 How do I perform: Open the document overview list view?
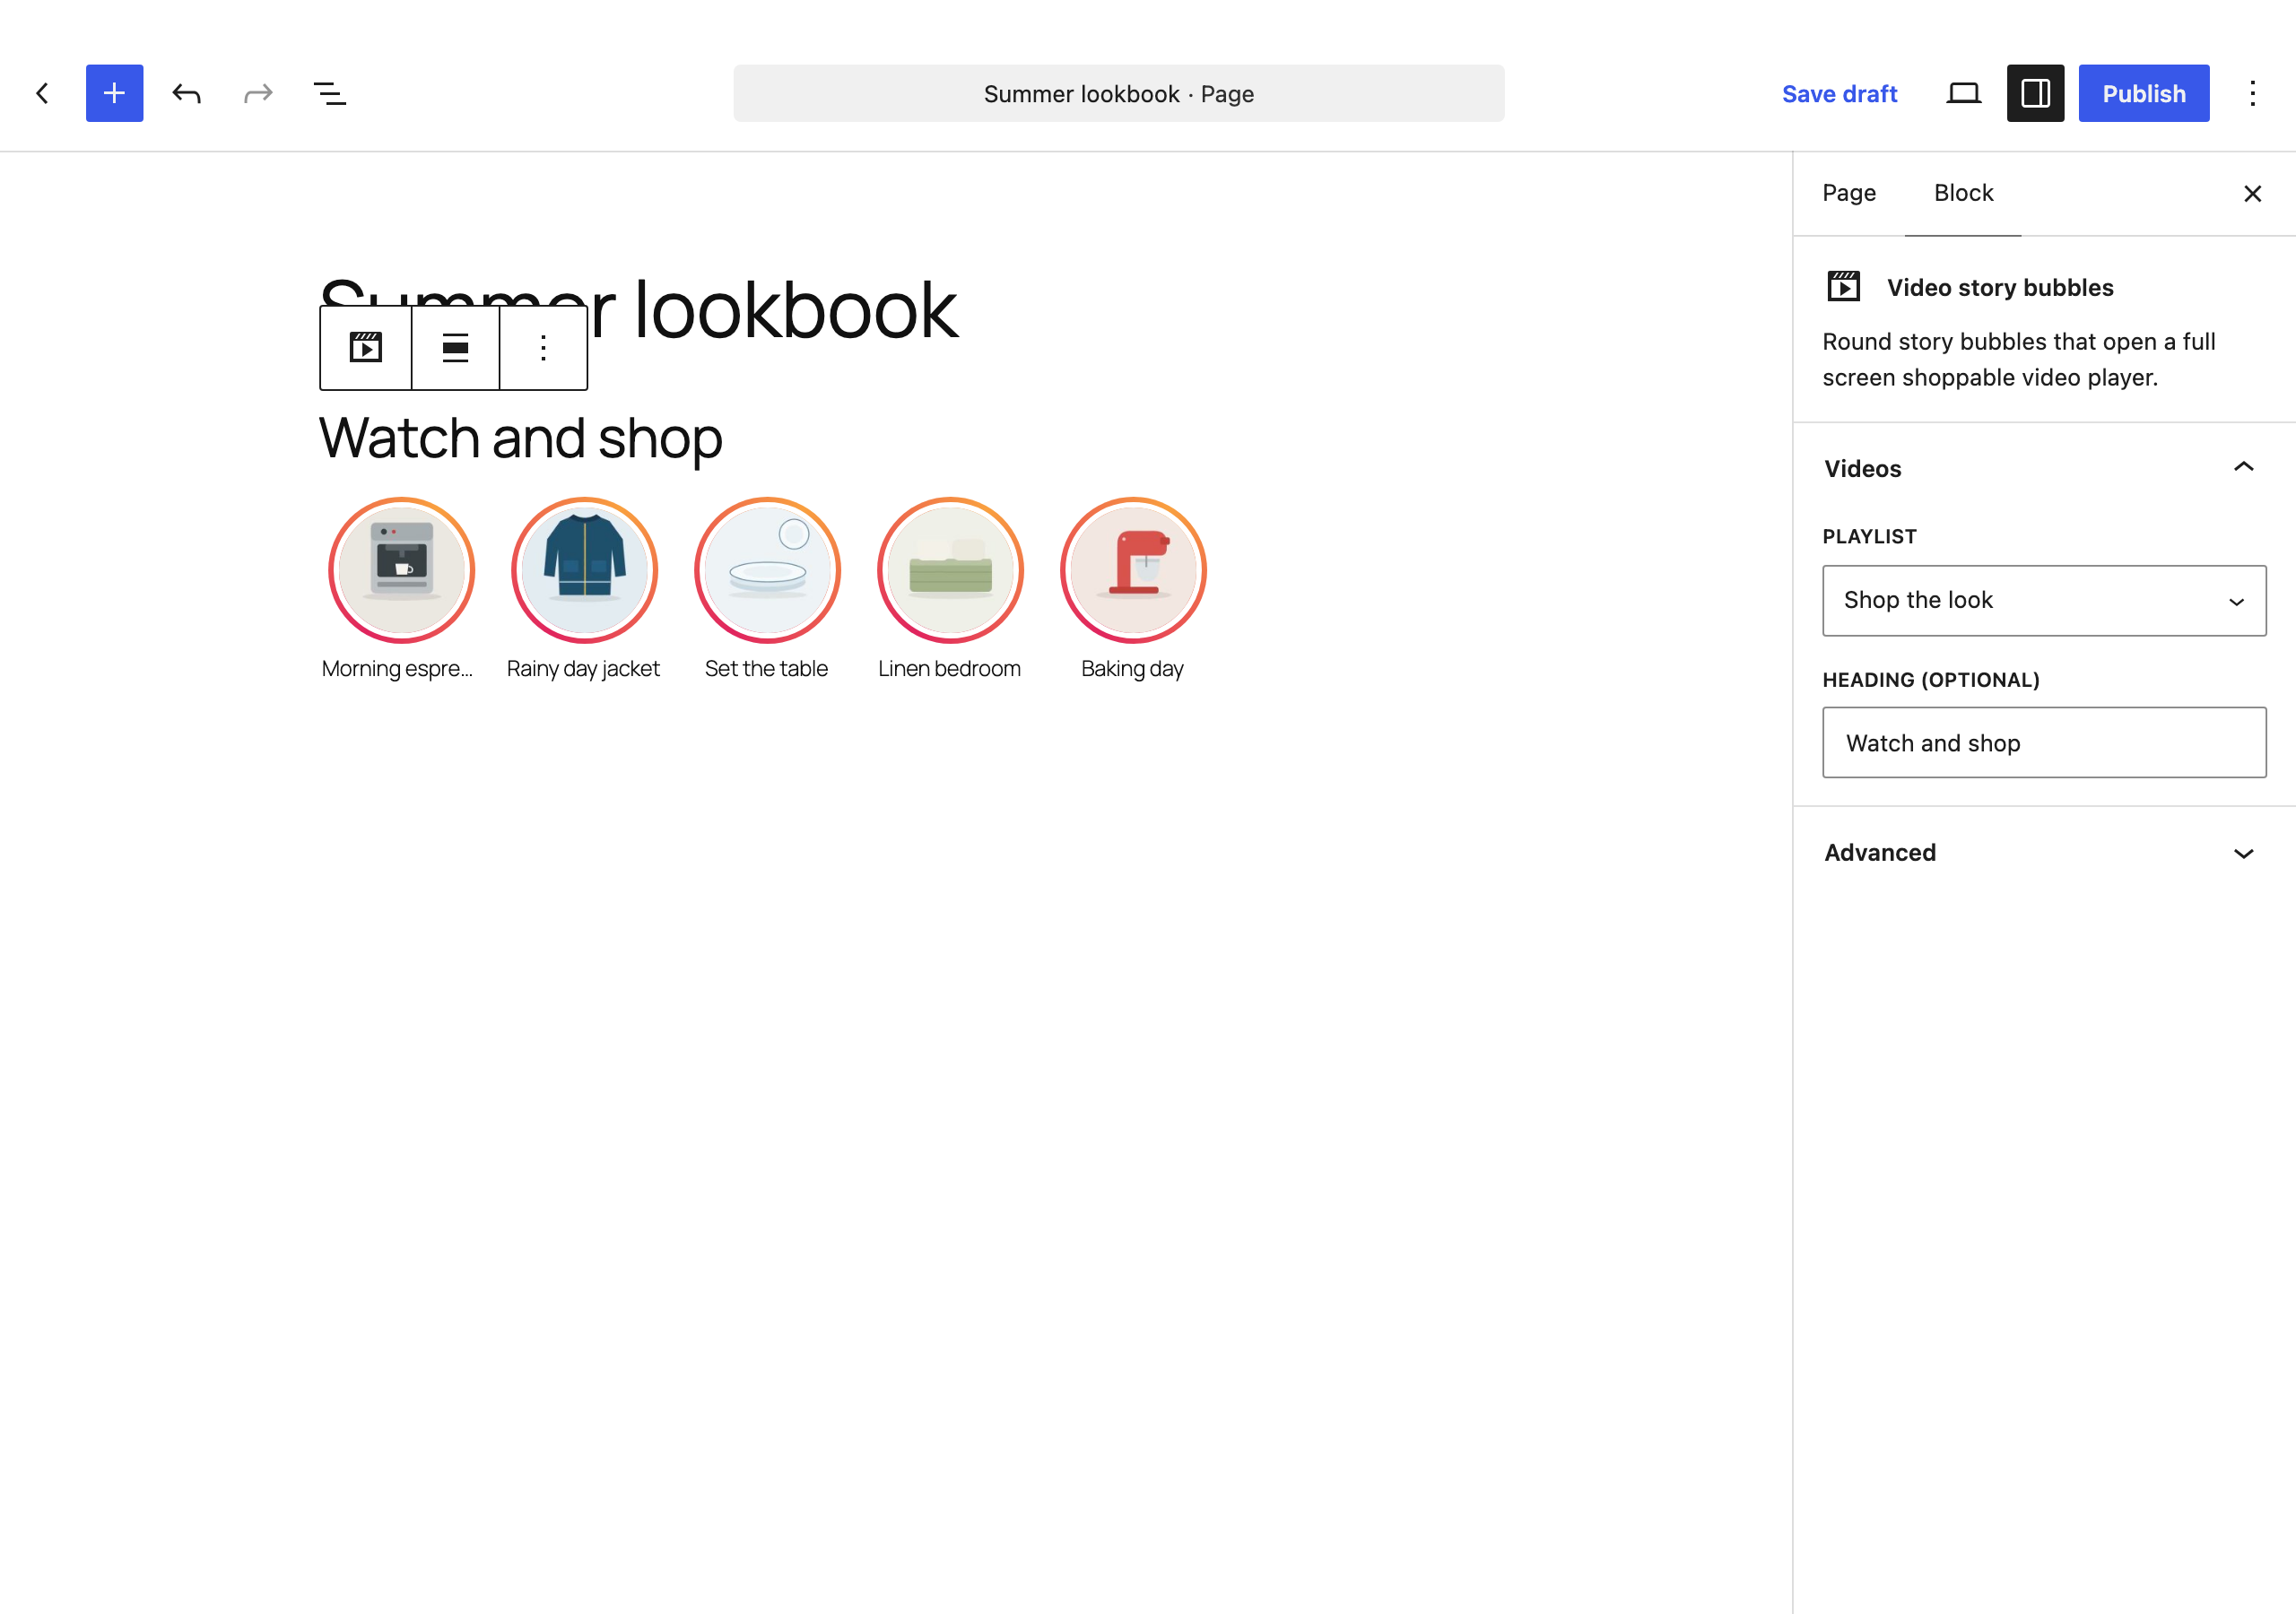coord(330,93)
